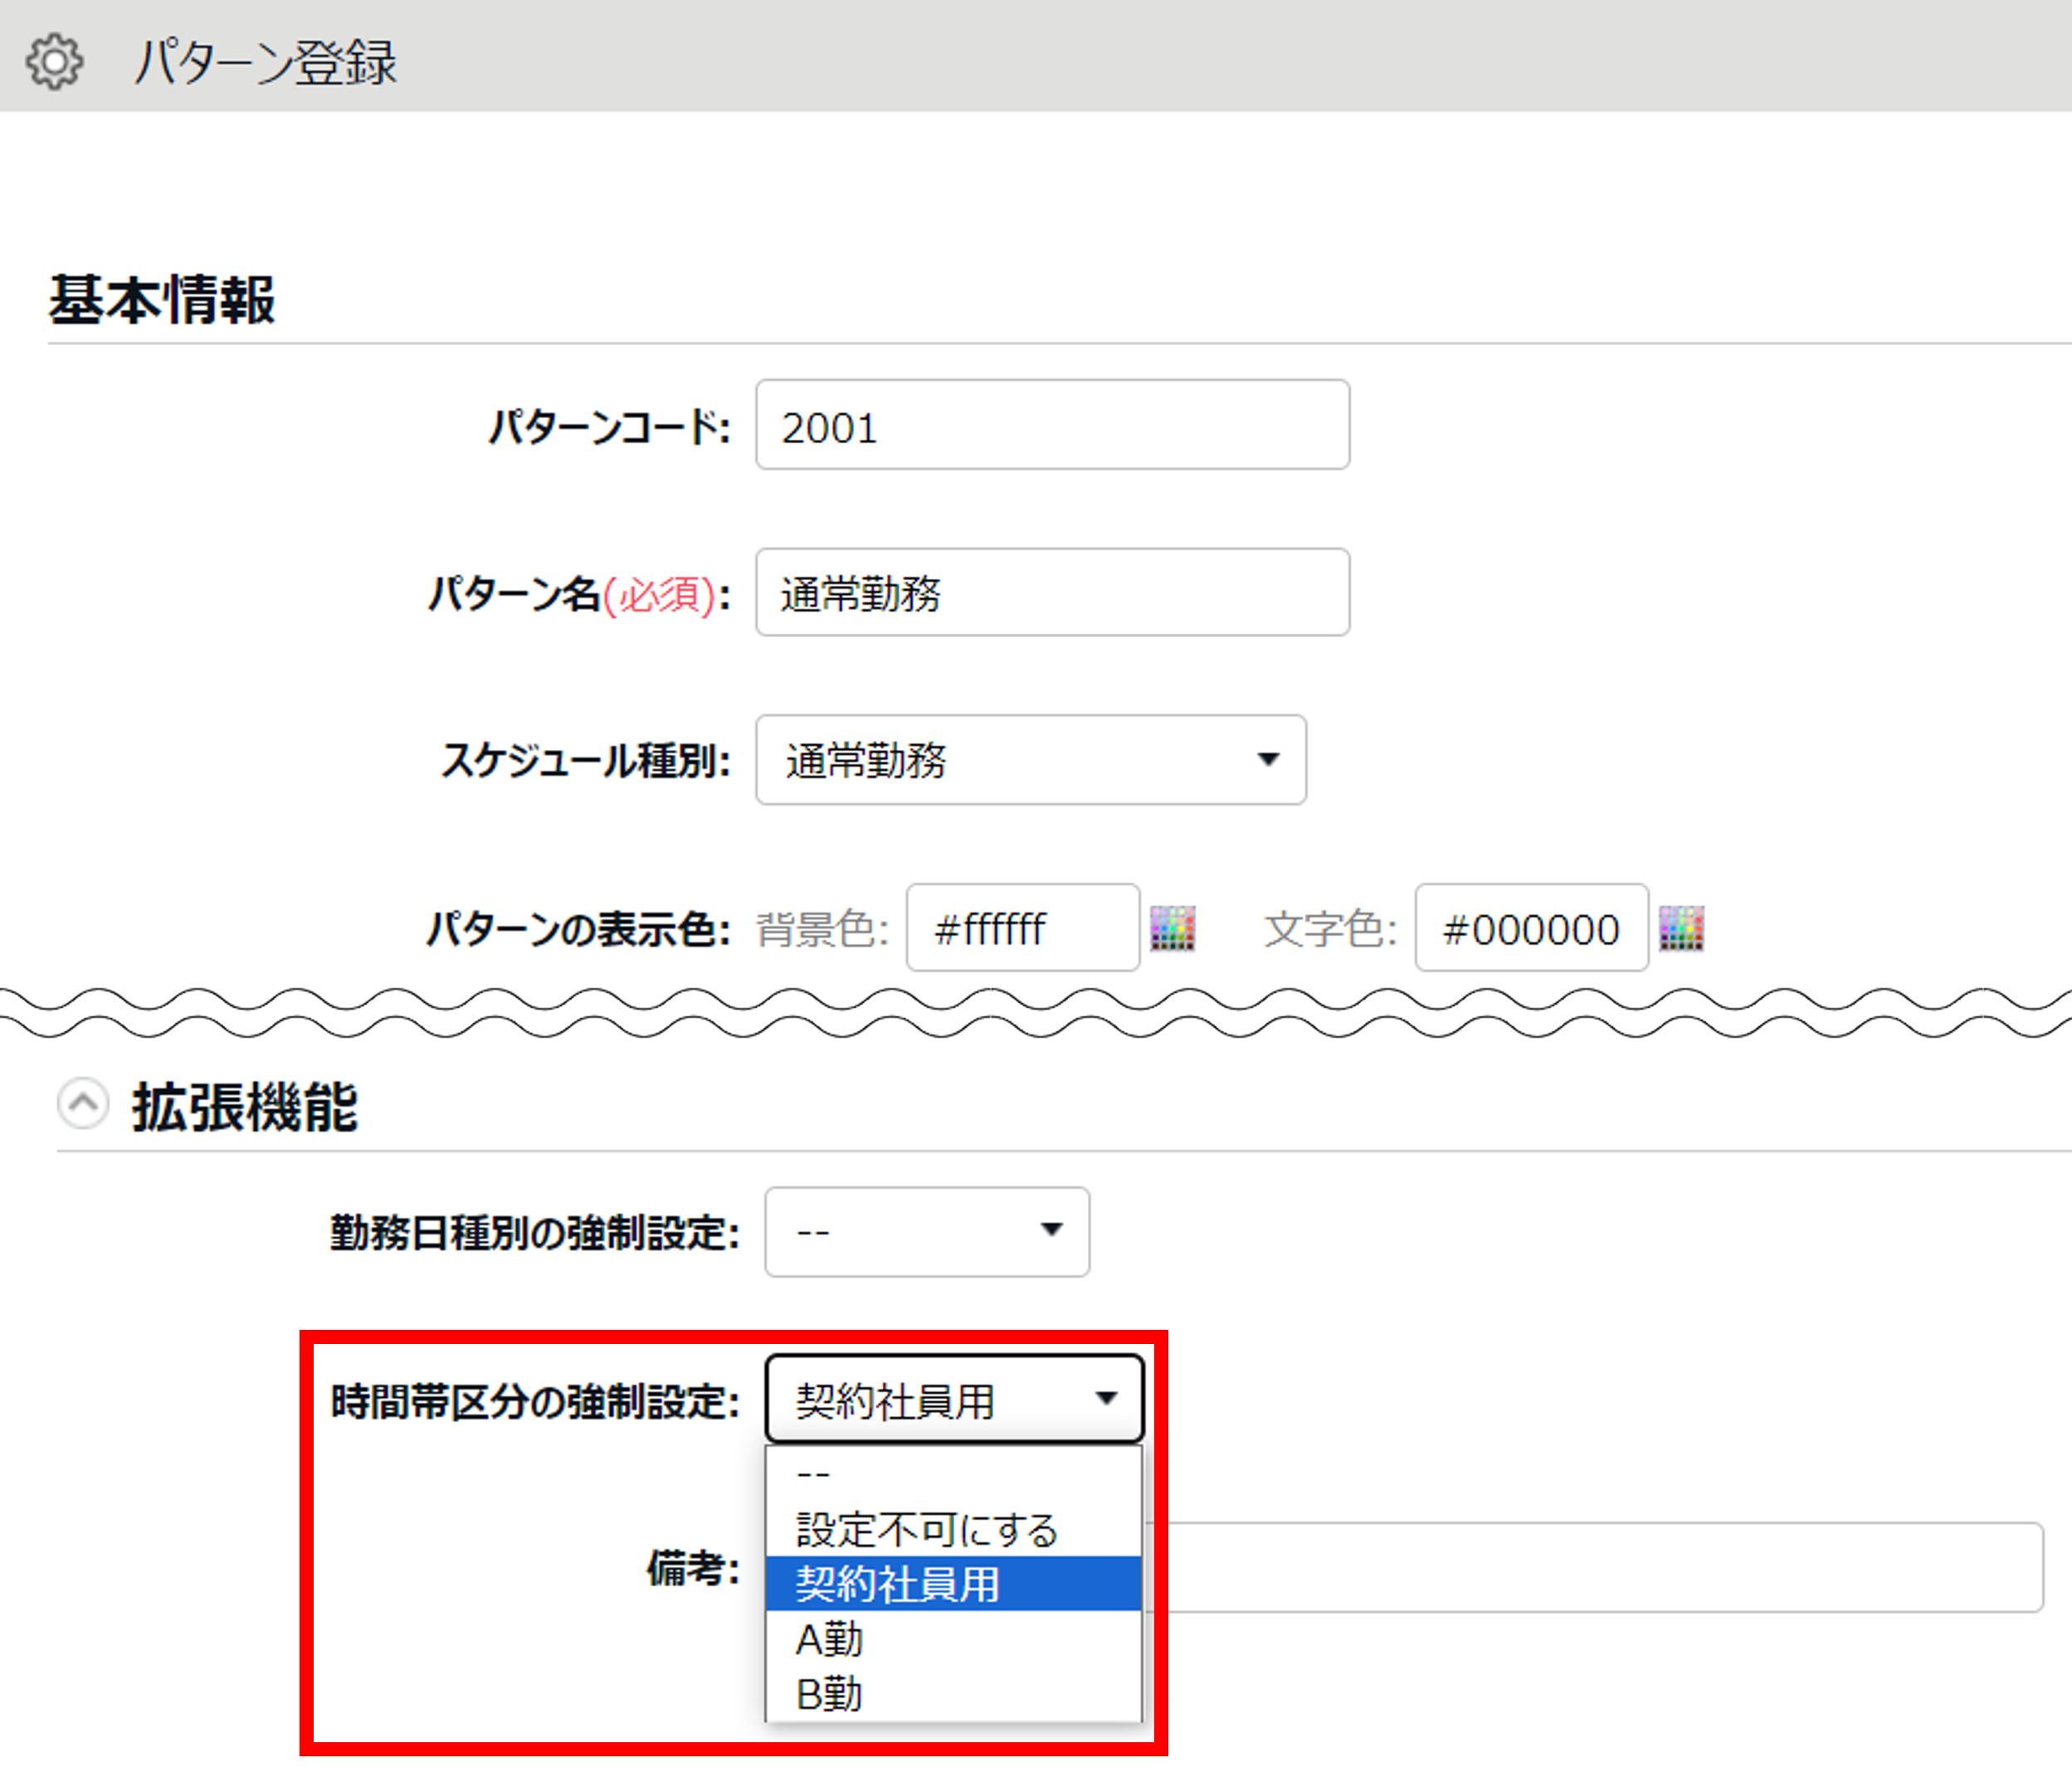Viewport: 2072px width, 1782px height.
Task: Open the text color palette picker icon
Action: 1681,928
